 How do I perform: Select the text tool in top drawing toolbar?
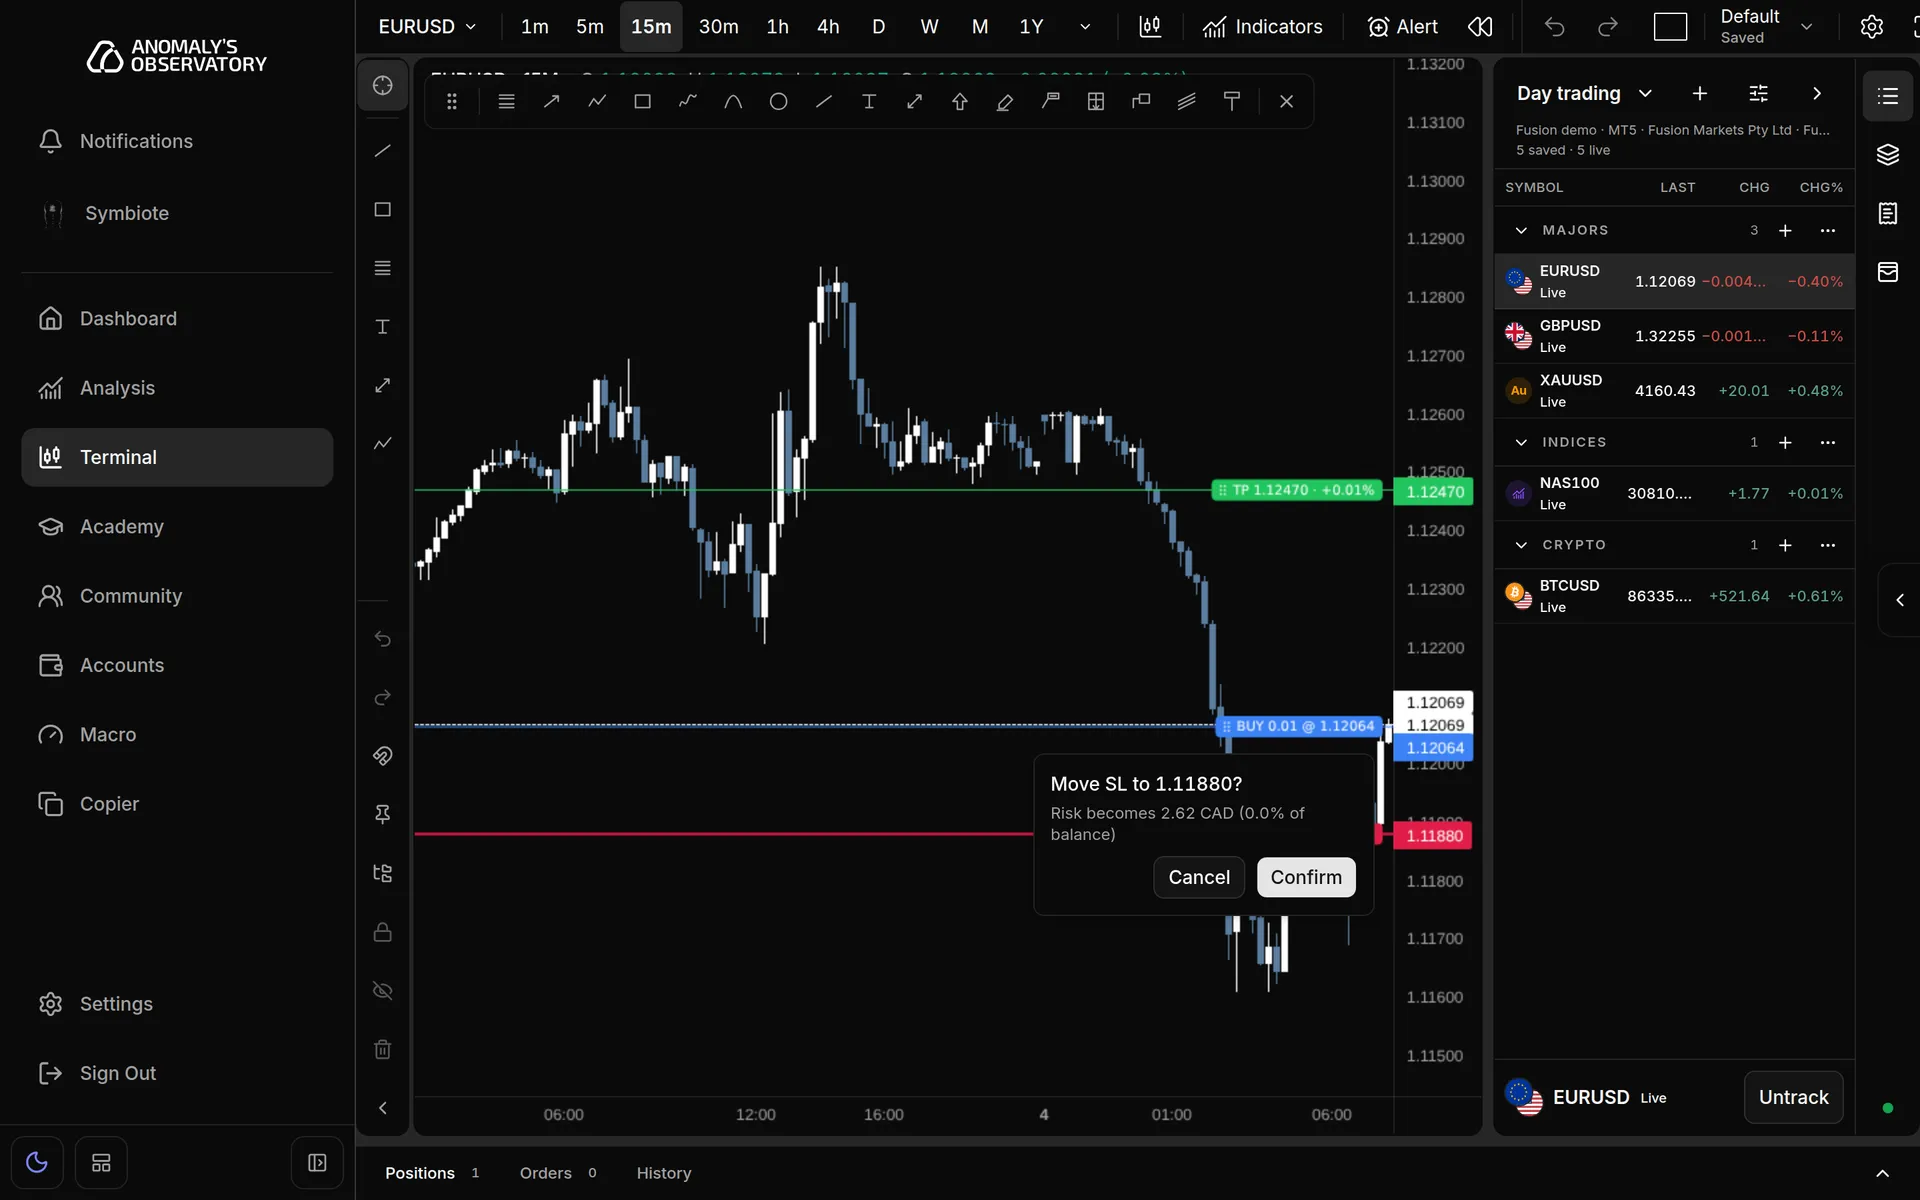tap(869, 101)
